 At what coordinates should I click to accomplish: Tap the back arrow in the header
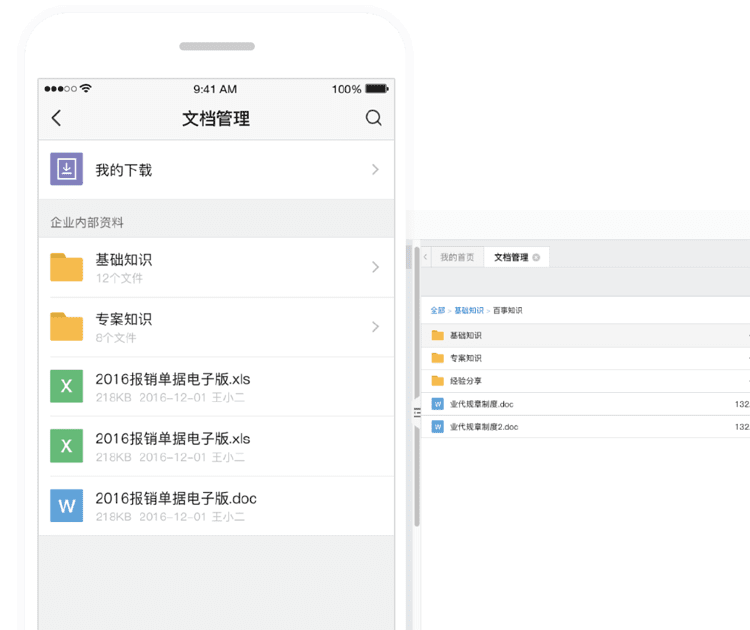(56, 118)
